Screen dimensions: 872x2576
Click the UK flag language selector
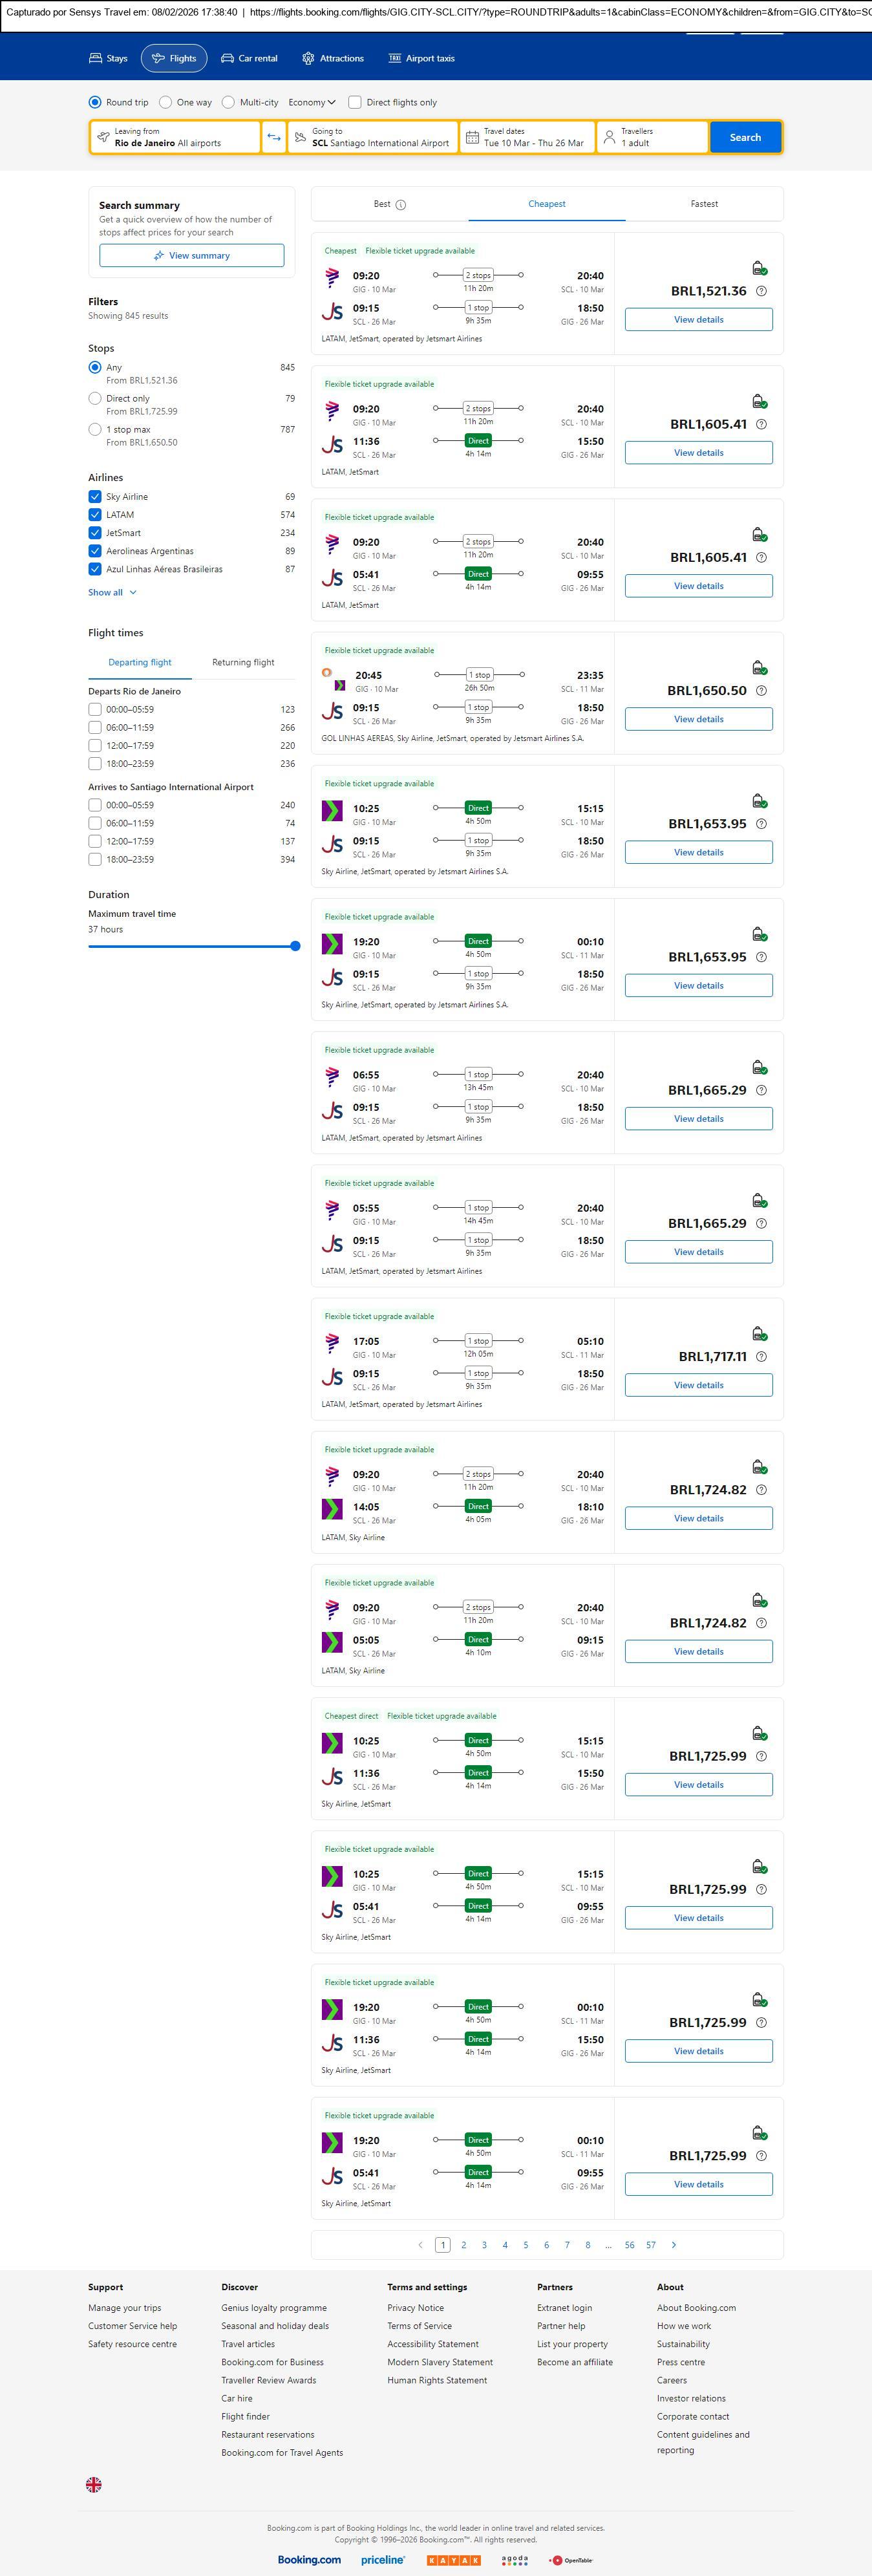(94, 2484)
